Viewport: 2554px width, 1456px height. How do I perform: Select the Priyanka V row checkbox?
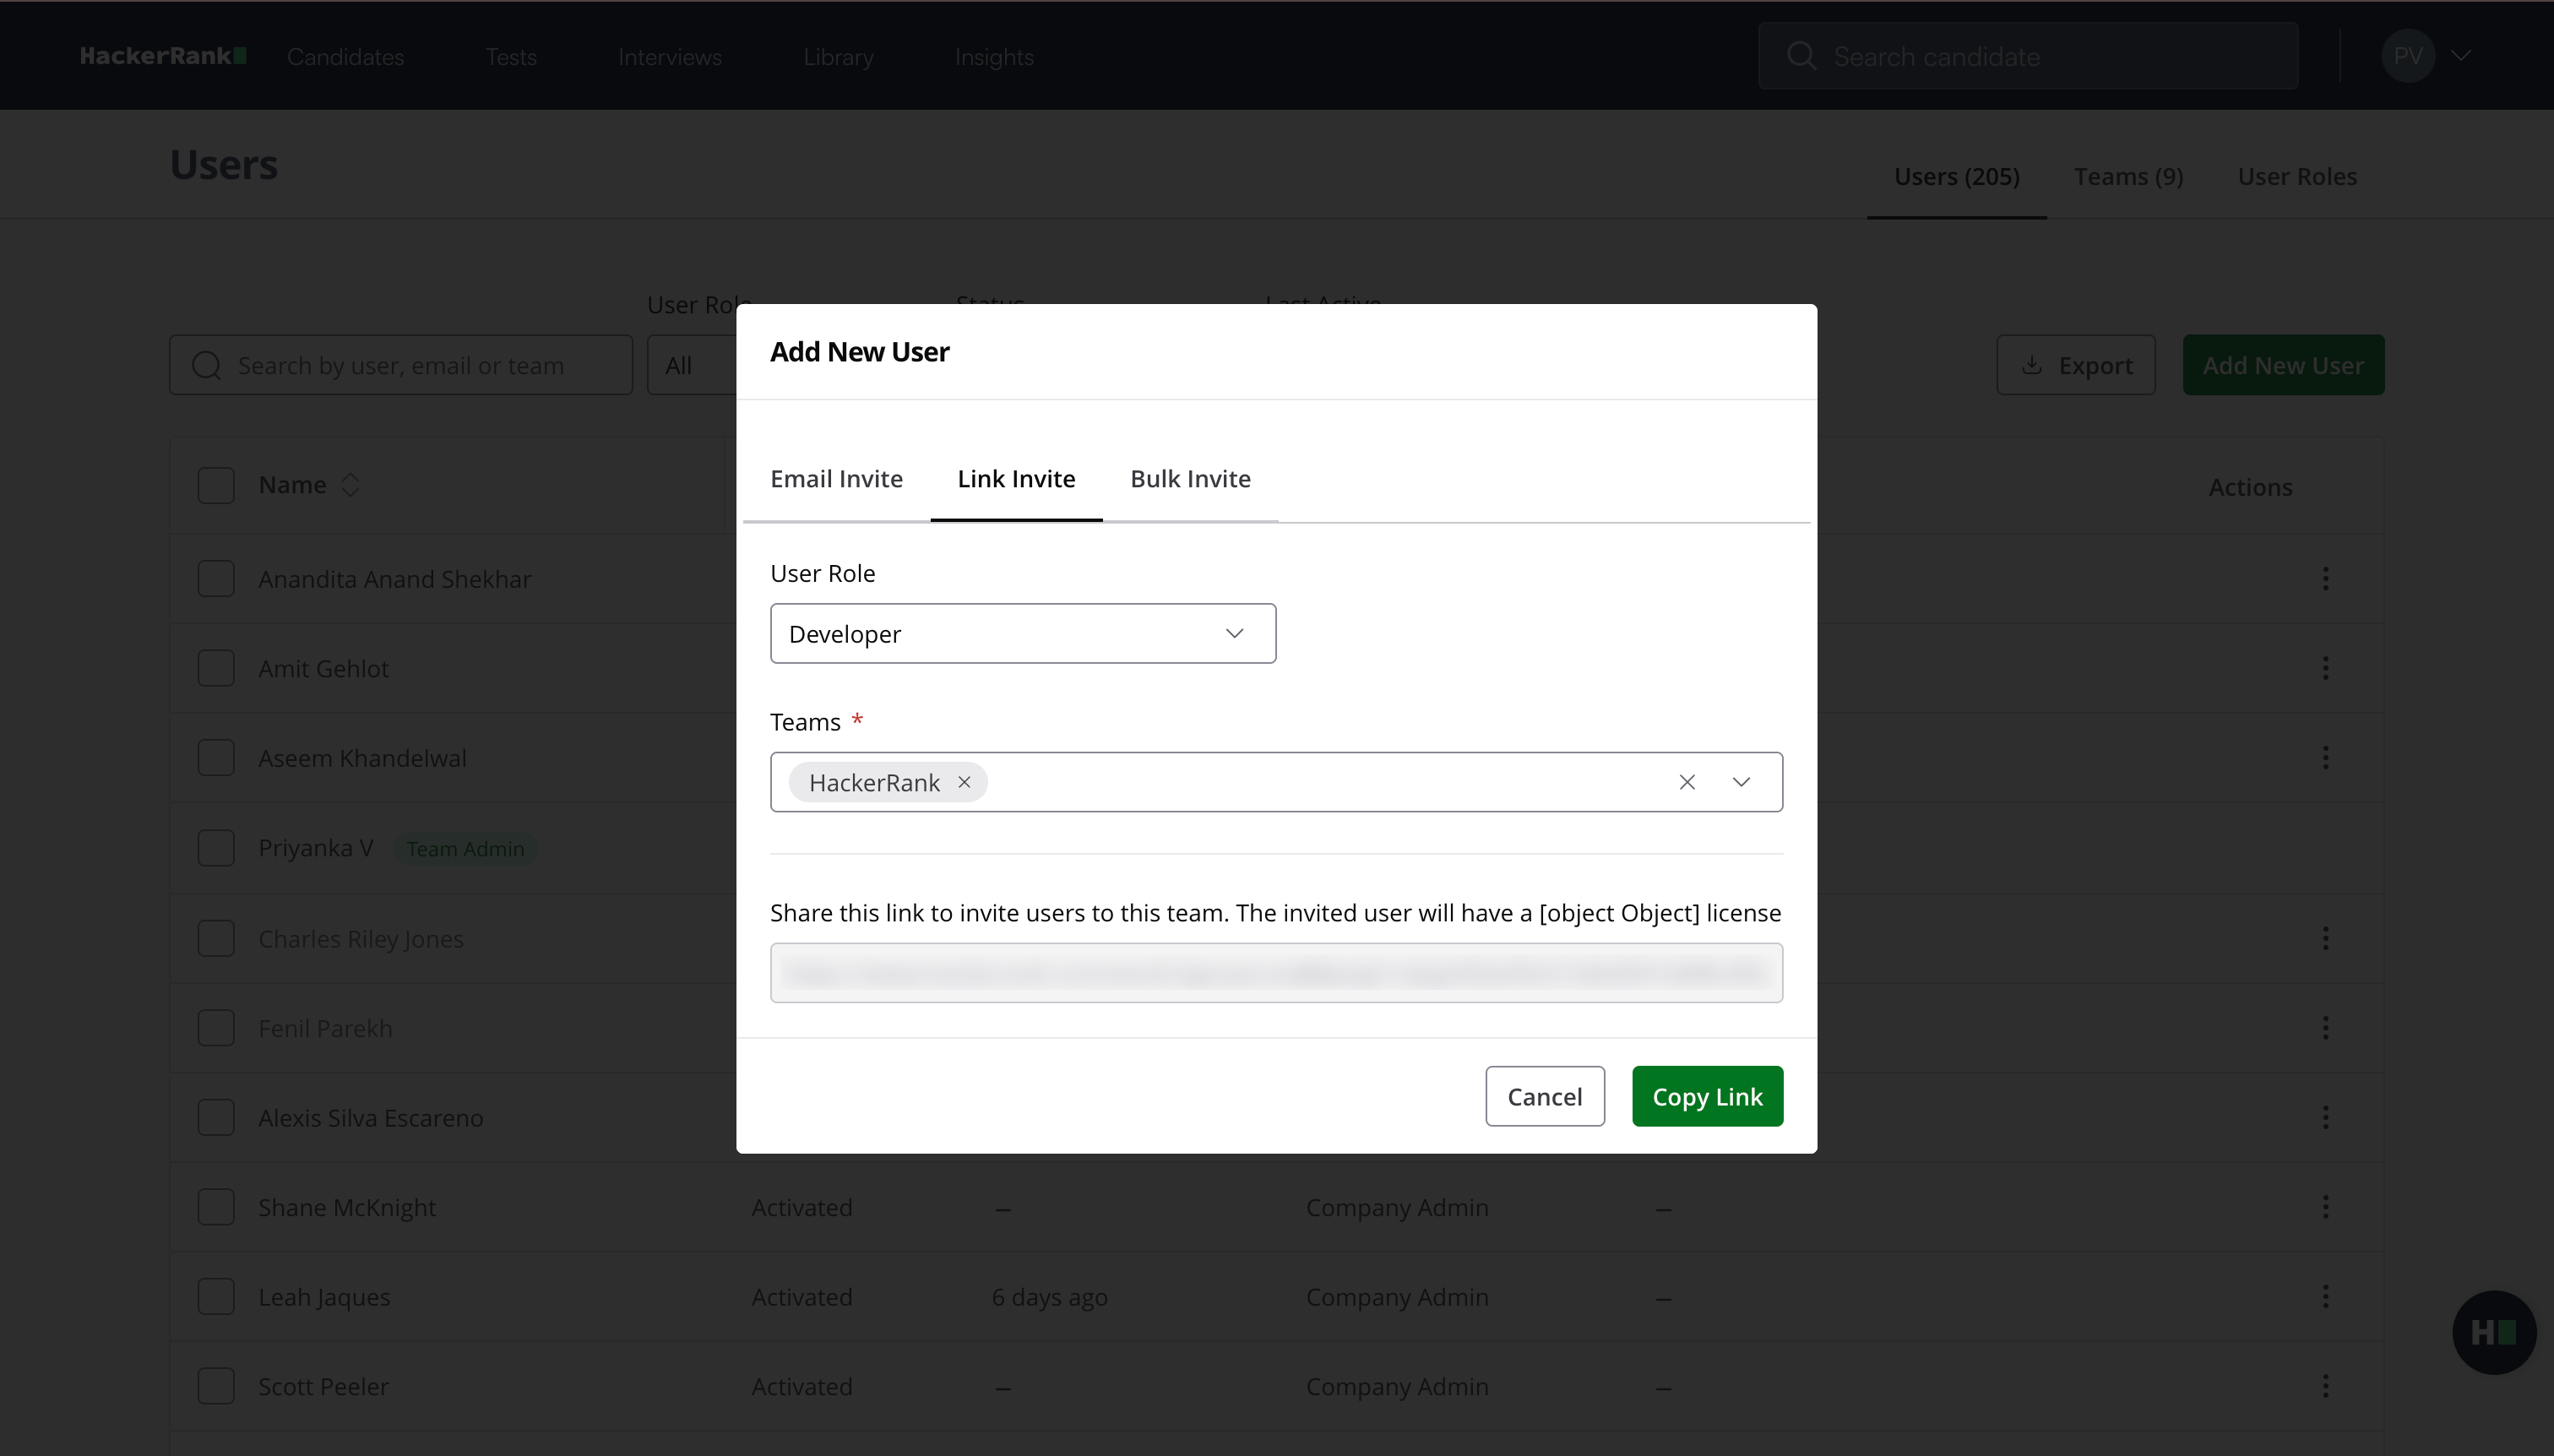pyautogui.click(x=216, y=848)
